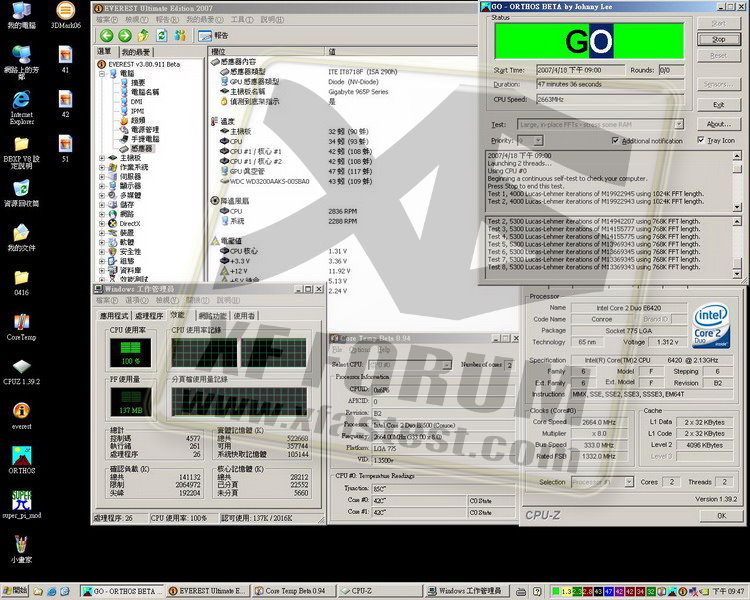The width and height of the screenshot is (750, 600).
Task: Click the Exit button in ORTHOS
Action: [x=718, y=105]
